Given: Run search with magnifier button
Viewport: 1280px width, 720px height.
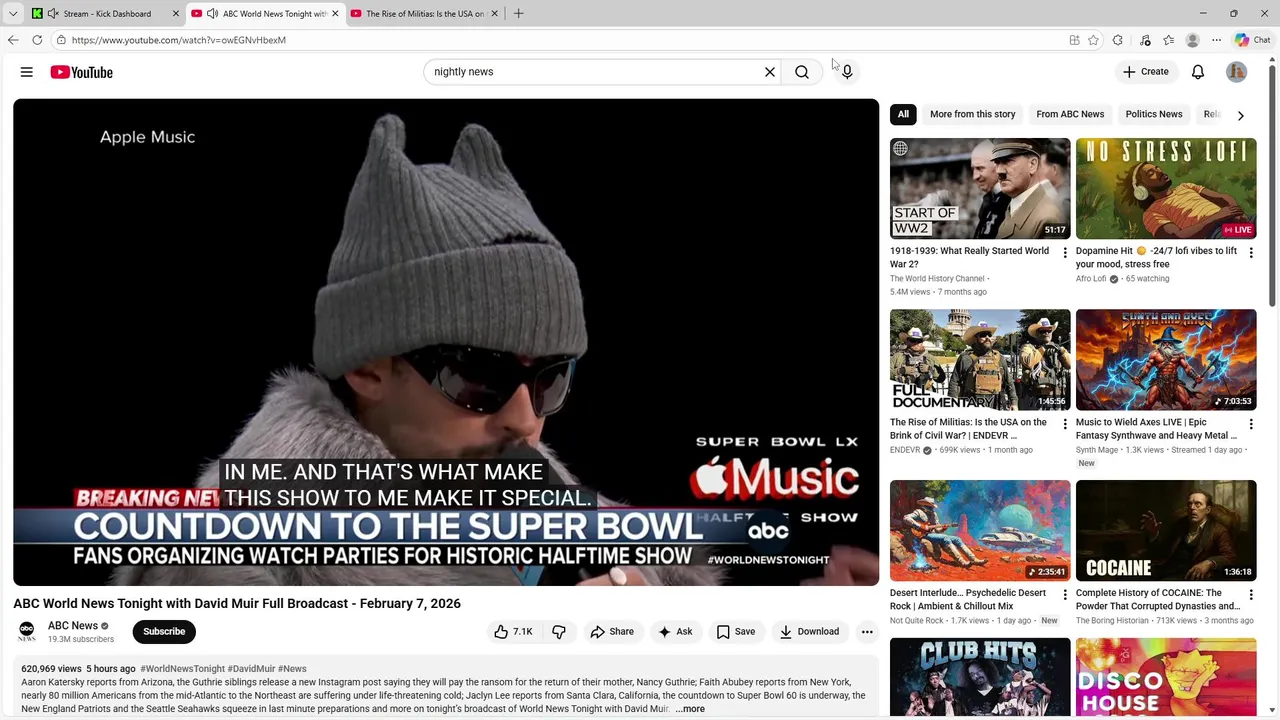Looking at the screenshot, I should pyautogui.click(x=802, y=72).
